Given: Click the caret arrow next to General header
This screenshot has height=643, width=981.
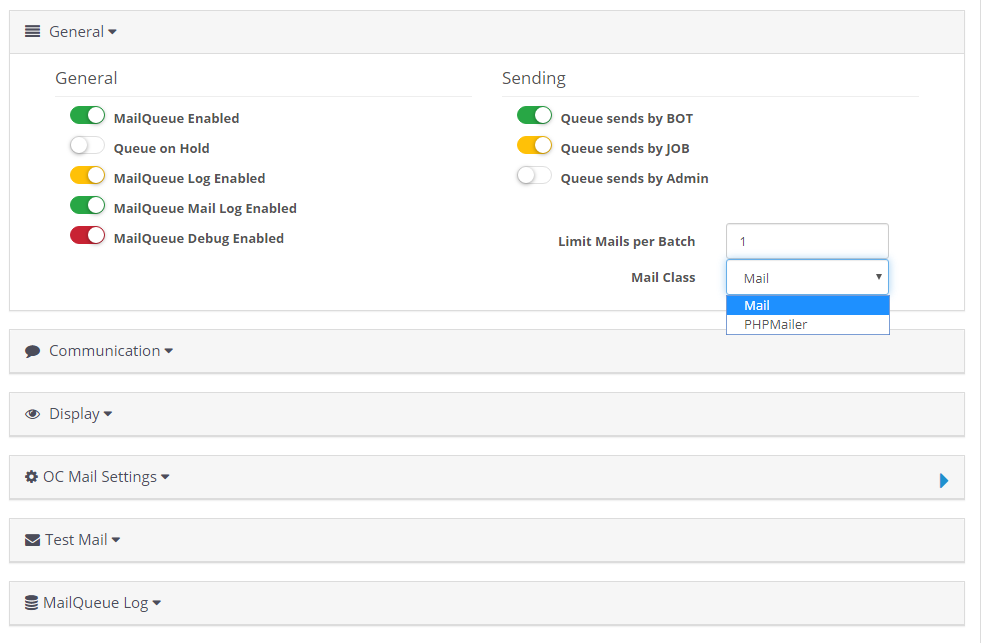Looking at the screenshot, I should (112, 32).
